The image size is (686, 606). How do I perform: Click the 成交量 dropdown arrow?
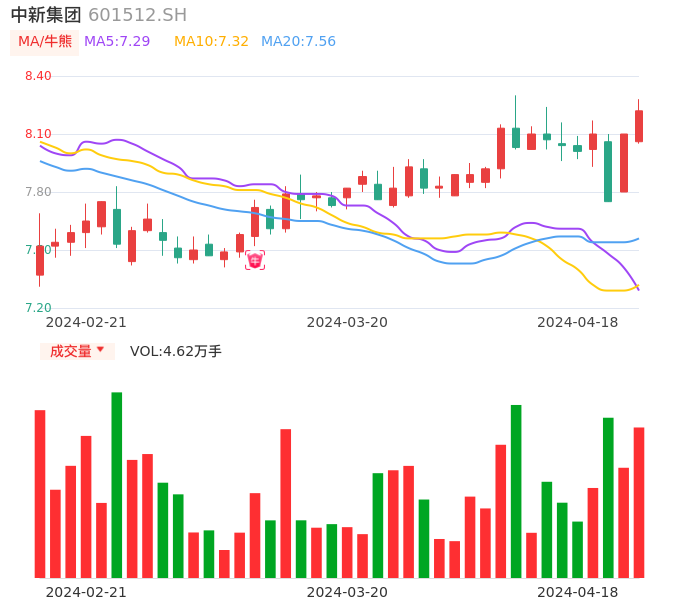click(100, 350)
